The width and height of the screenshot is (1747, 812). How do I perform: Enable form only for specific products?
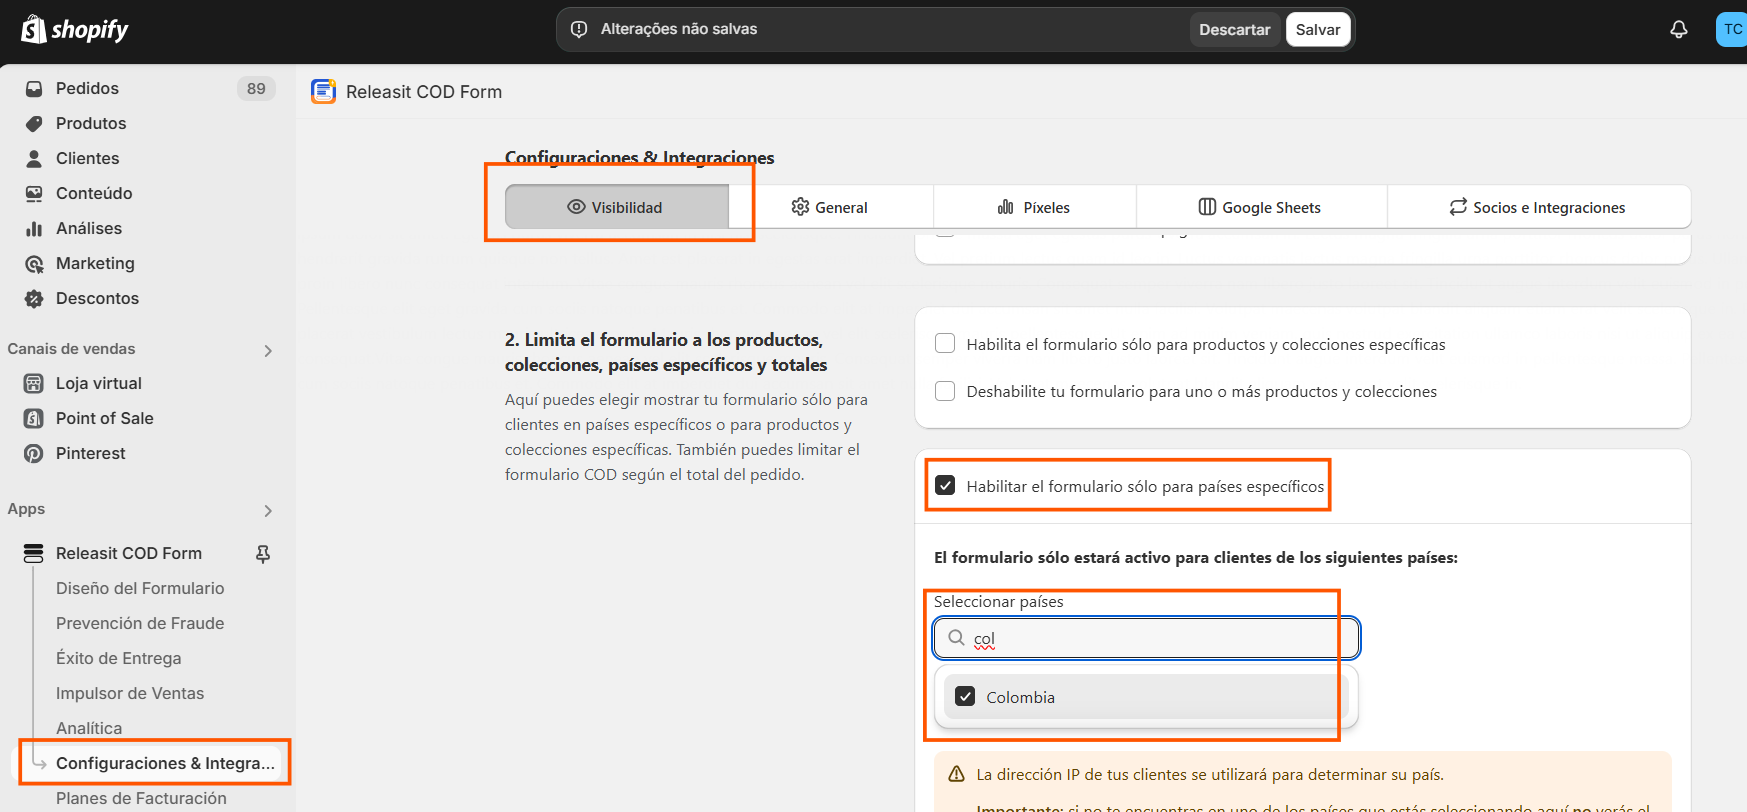click(945, 343)
